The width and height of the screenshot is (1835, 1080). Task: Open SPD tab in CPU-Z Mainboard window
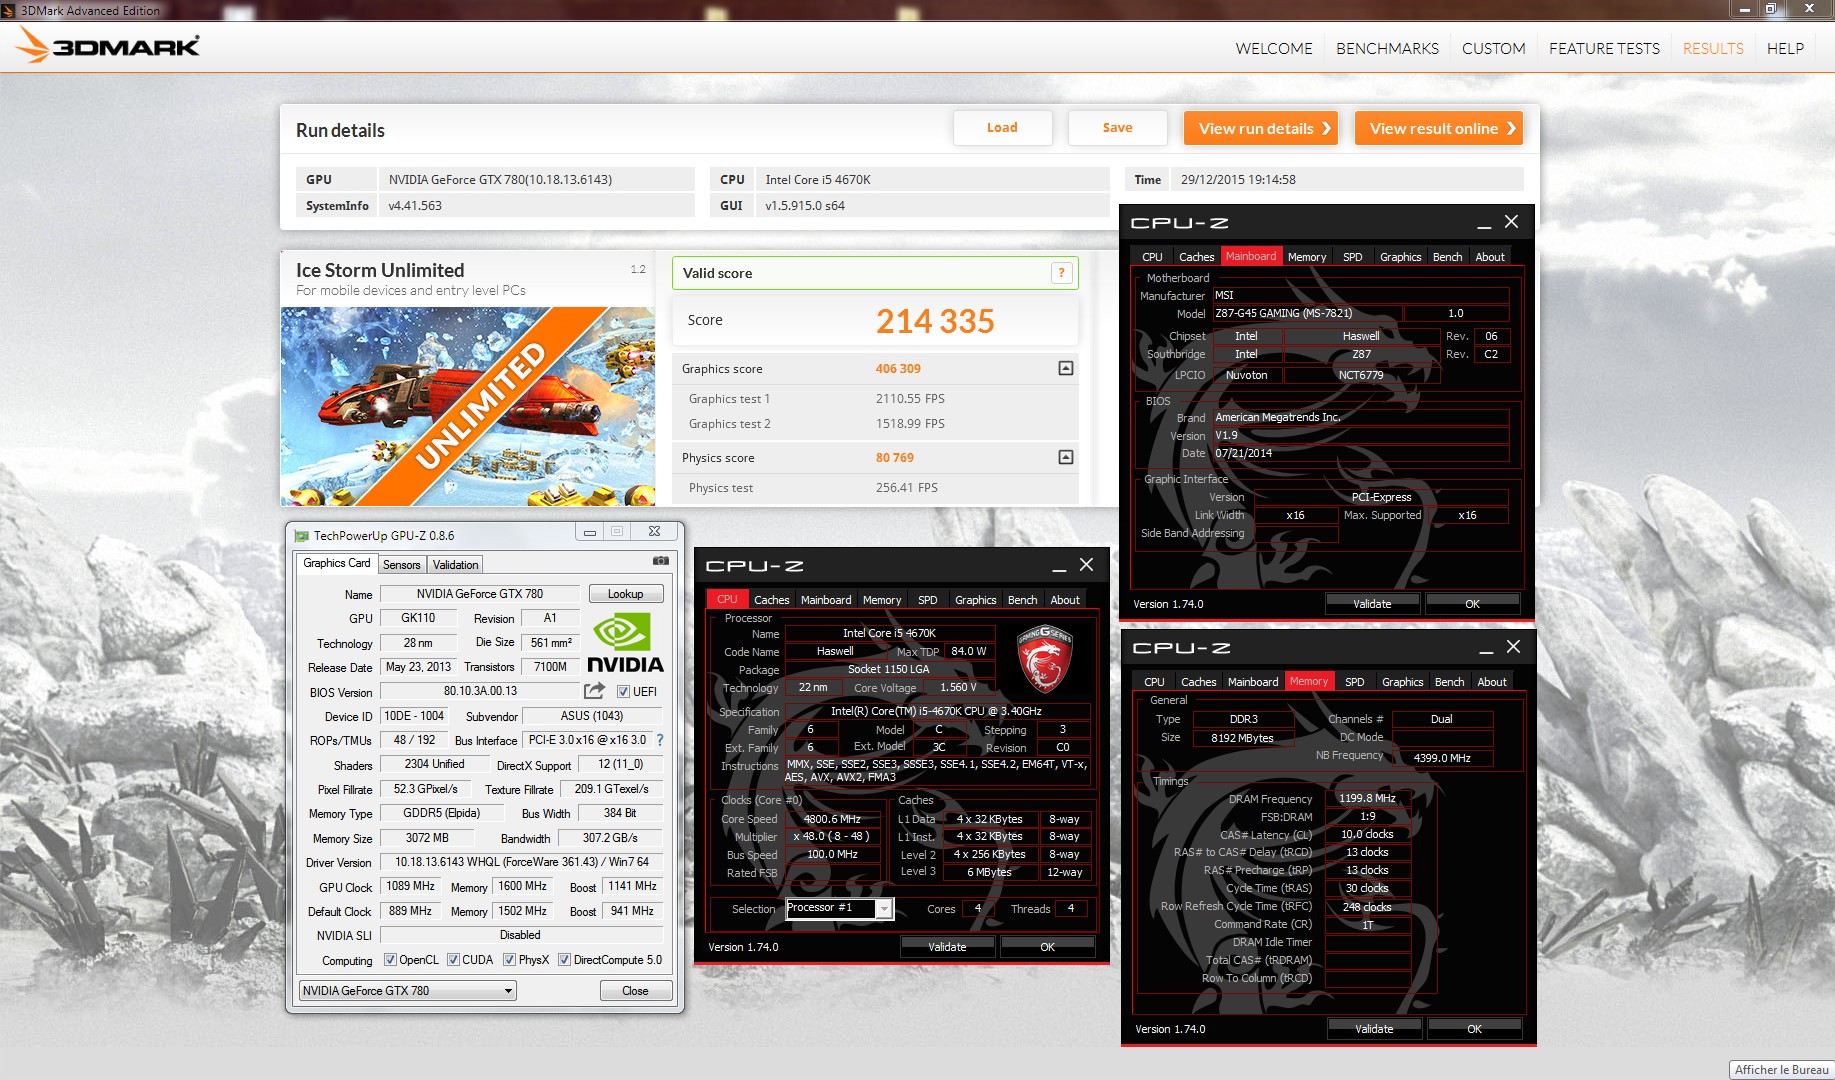click(1352, 257)
